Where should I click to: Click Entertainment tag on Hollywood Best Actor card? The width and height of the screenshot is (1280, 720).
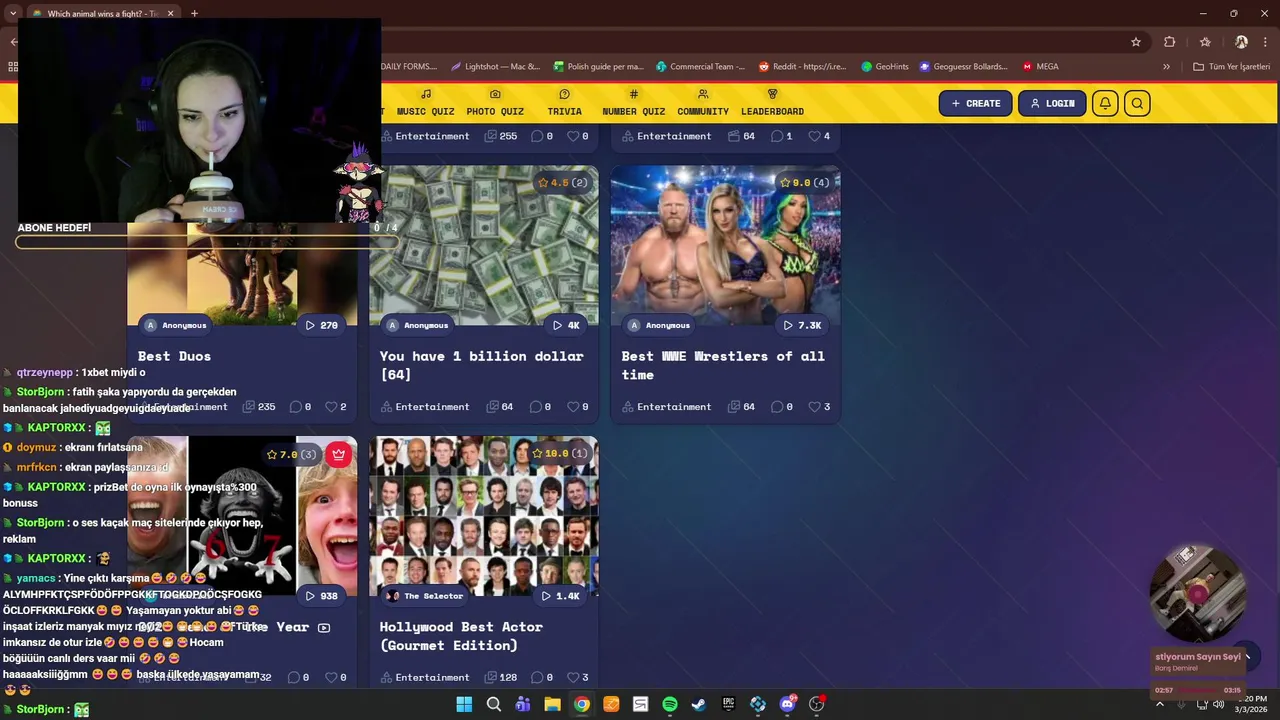tap(423, 678)
